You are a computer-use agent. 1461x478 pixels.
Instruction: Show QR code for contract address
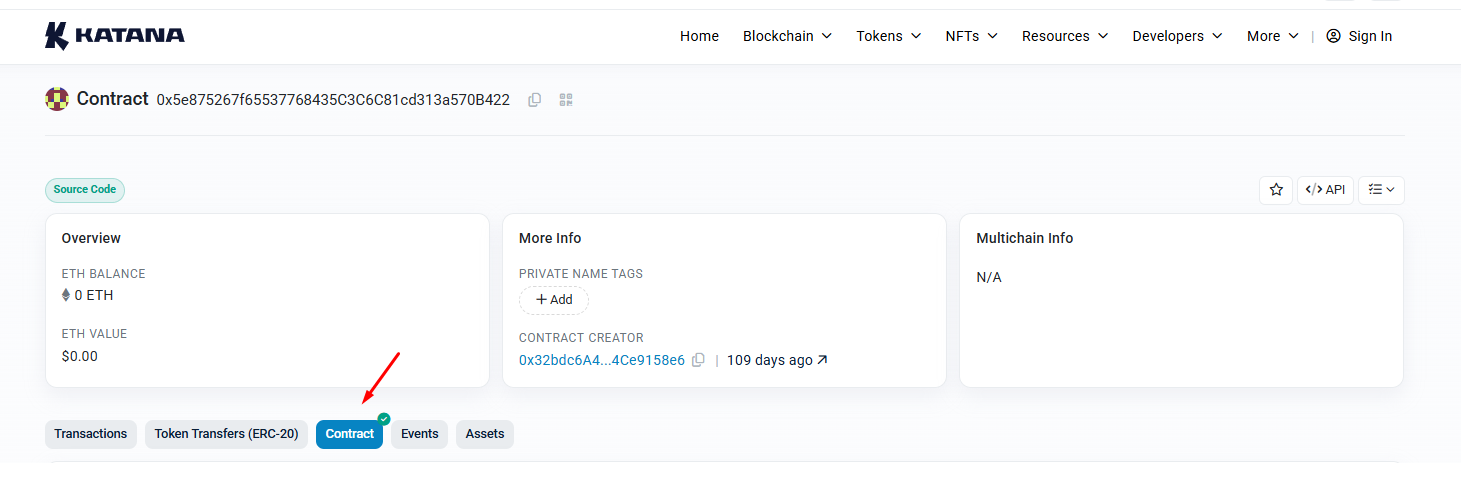pyautogui.click(x=566, y=100)
